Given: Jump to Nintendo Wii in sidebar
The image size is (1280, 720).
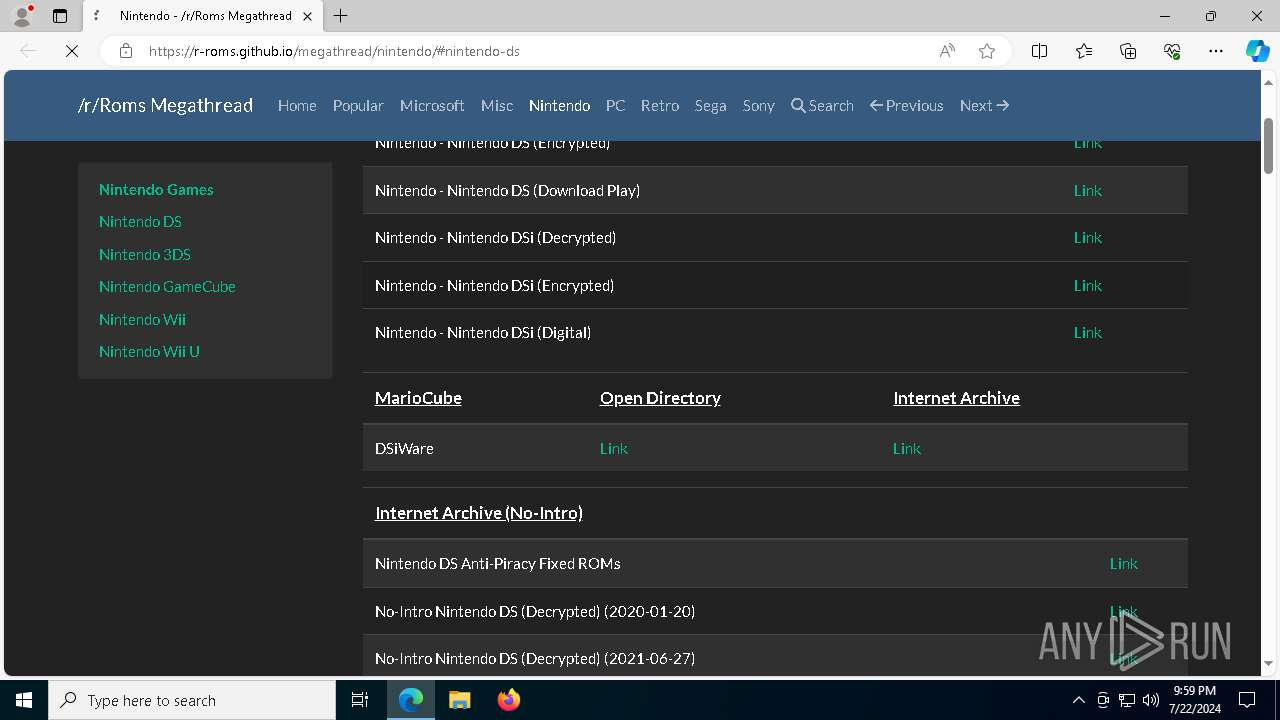Looking at the screenshot, I should pyautogui.click(x=142, y=319).
